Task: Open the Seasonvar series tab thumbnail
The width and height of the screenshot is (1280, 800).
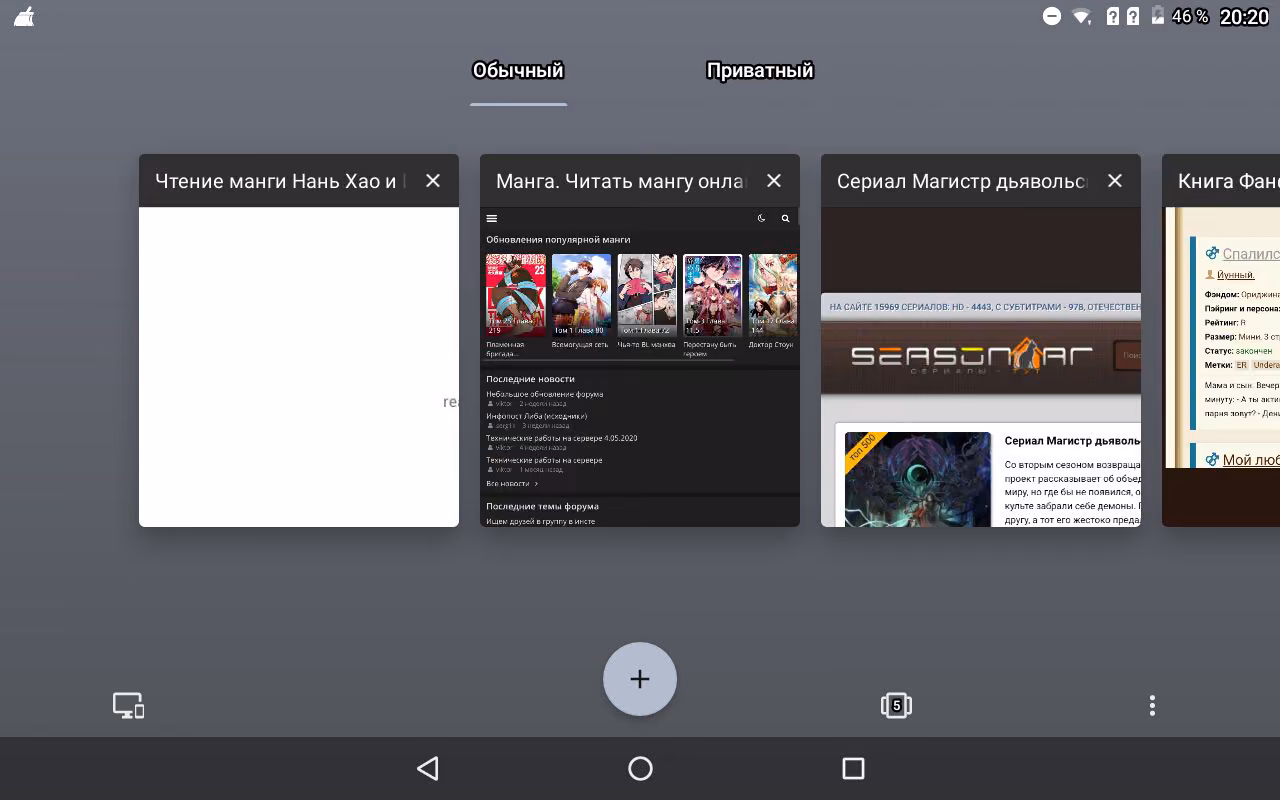Action: pos(981,367)
